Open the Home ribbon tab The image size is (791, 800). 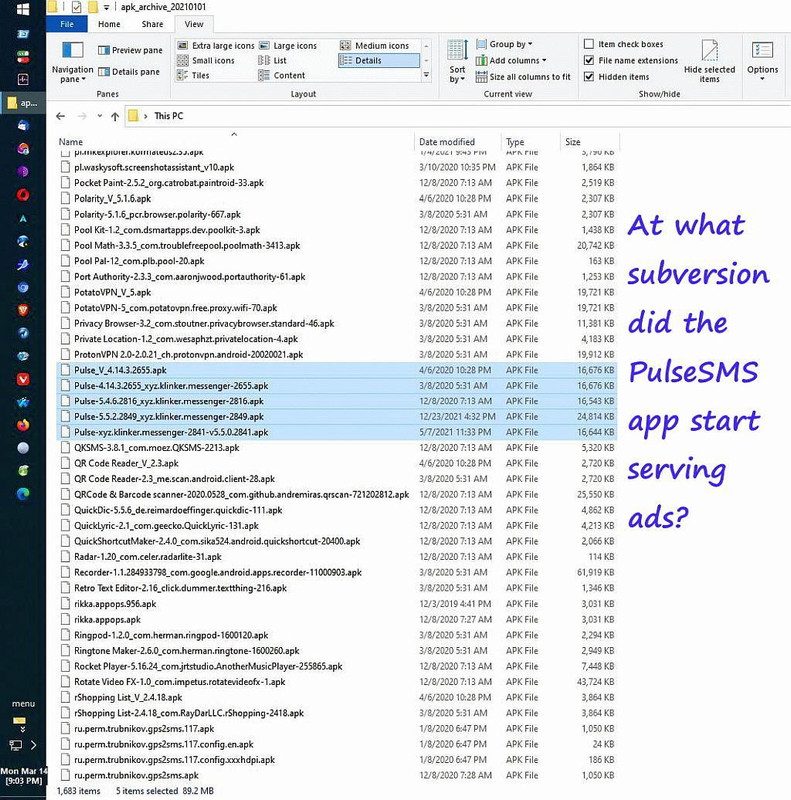coord(109,24)
